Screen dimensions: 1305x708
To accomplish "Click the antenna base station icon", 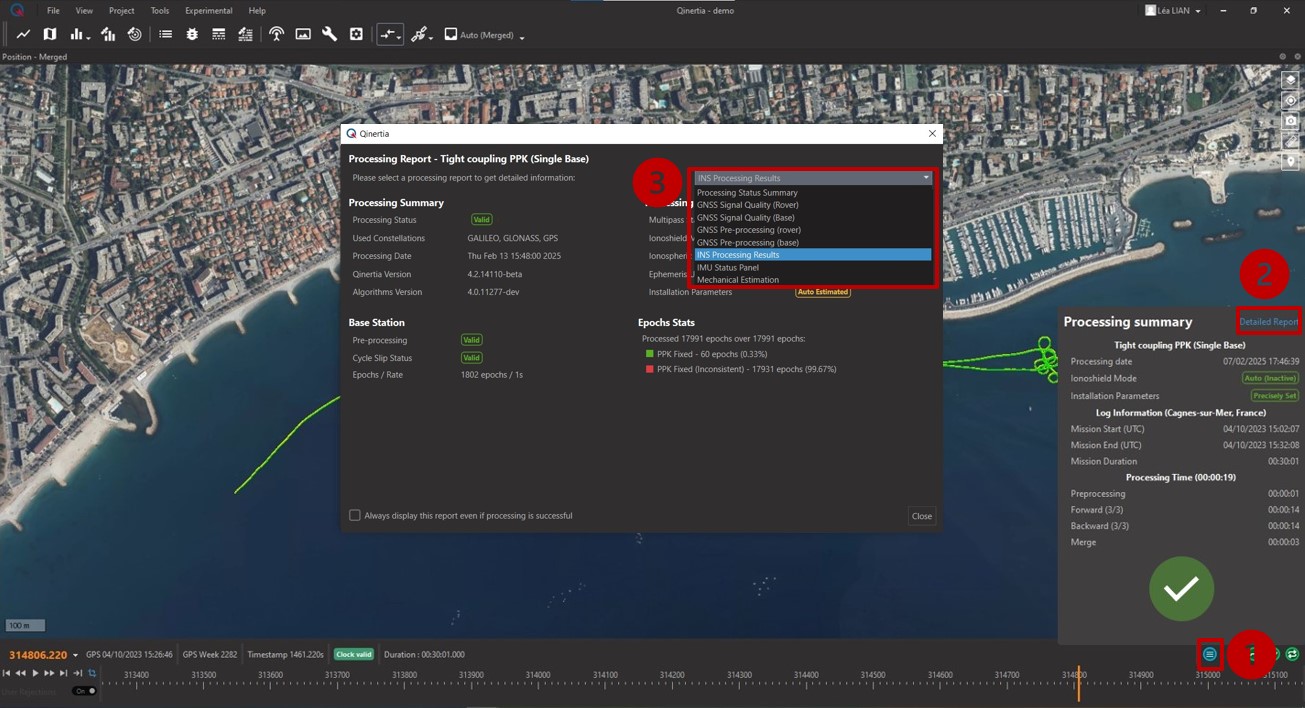I will (x=276, y=35).
